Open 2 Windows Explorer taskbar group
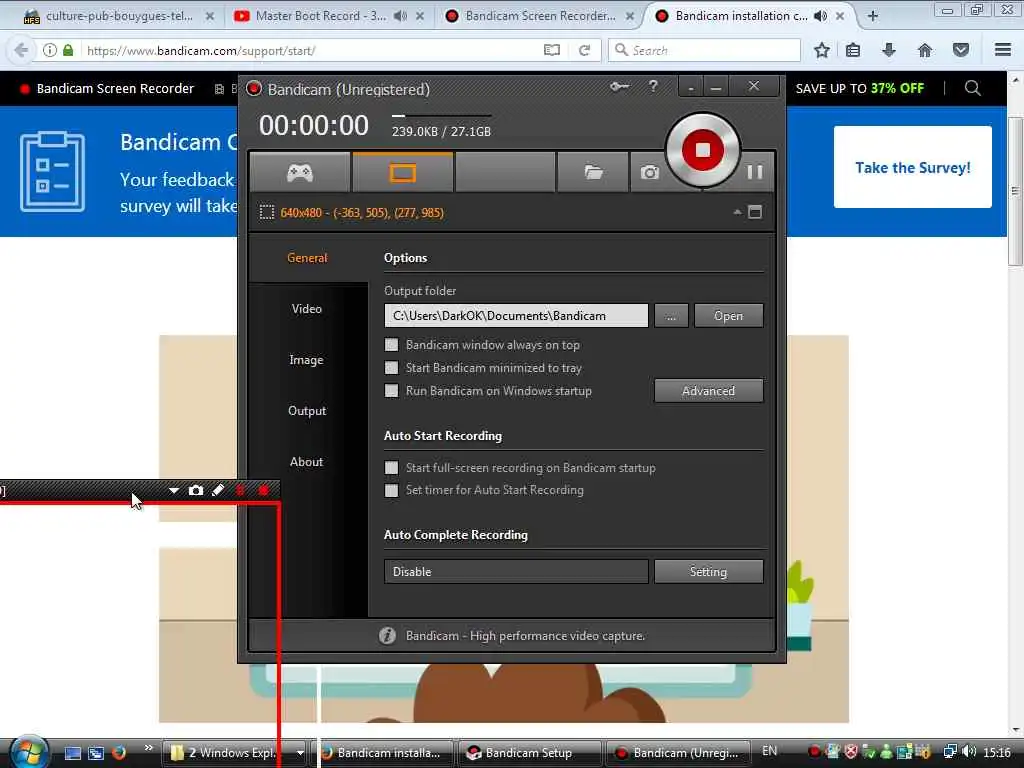 (236, 752)
